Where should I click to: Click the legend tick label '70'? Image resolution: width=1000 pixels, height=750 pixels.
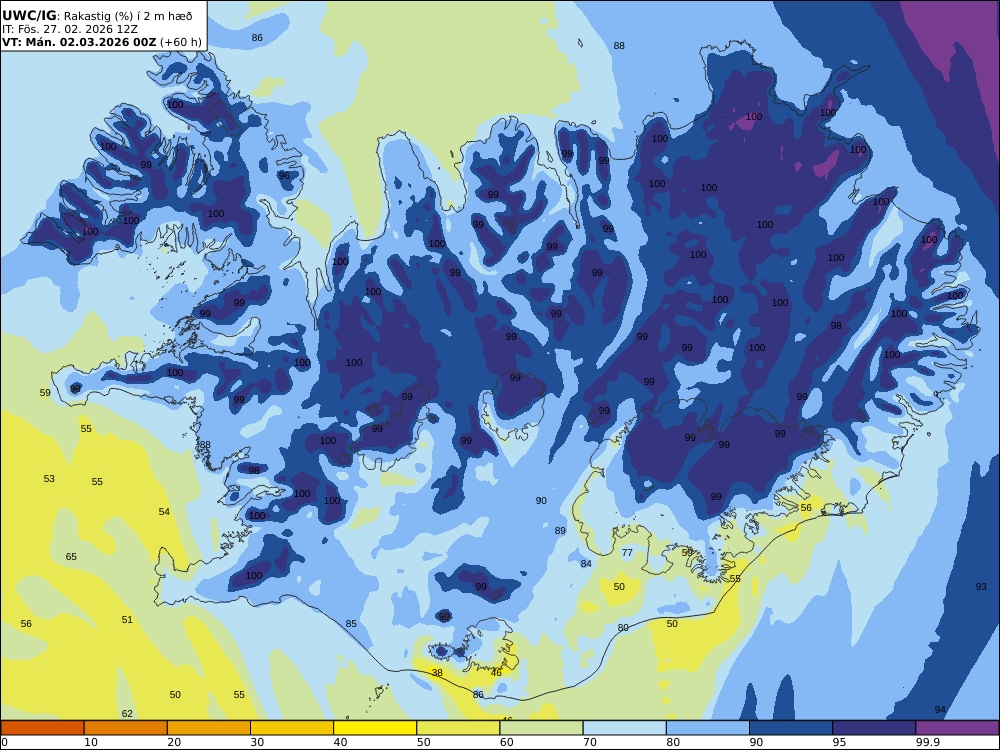point(590,742)
